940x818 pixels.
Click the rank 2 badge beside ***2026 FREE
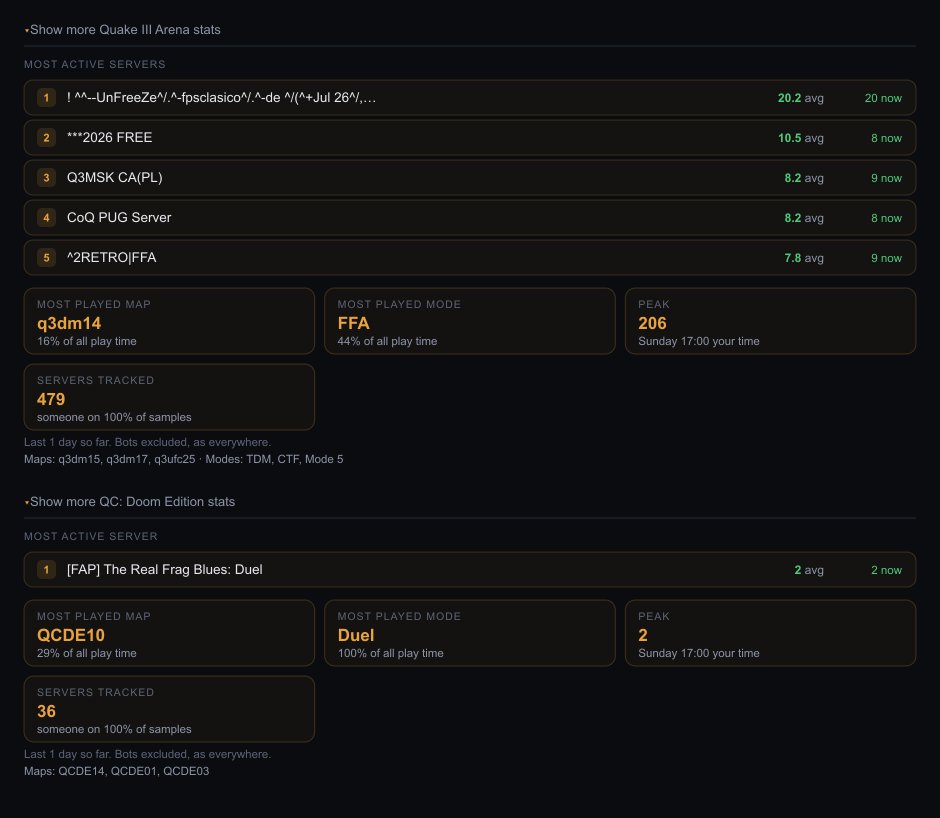[46, 138]
